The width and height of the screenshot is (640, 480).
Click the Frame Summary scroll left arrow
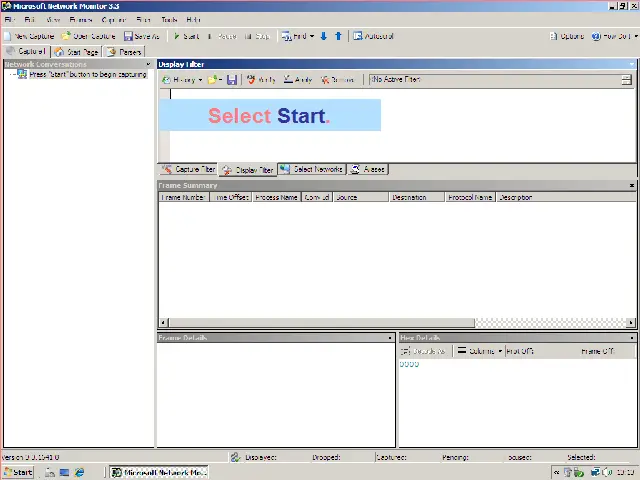pyautogui.click(x=163, y=322)
